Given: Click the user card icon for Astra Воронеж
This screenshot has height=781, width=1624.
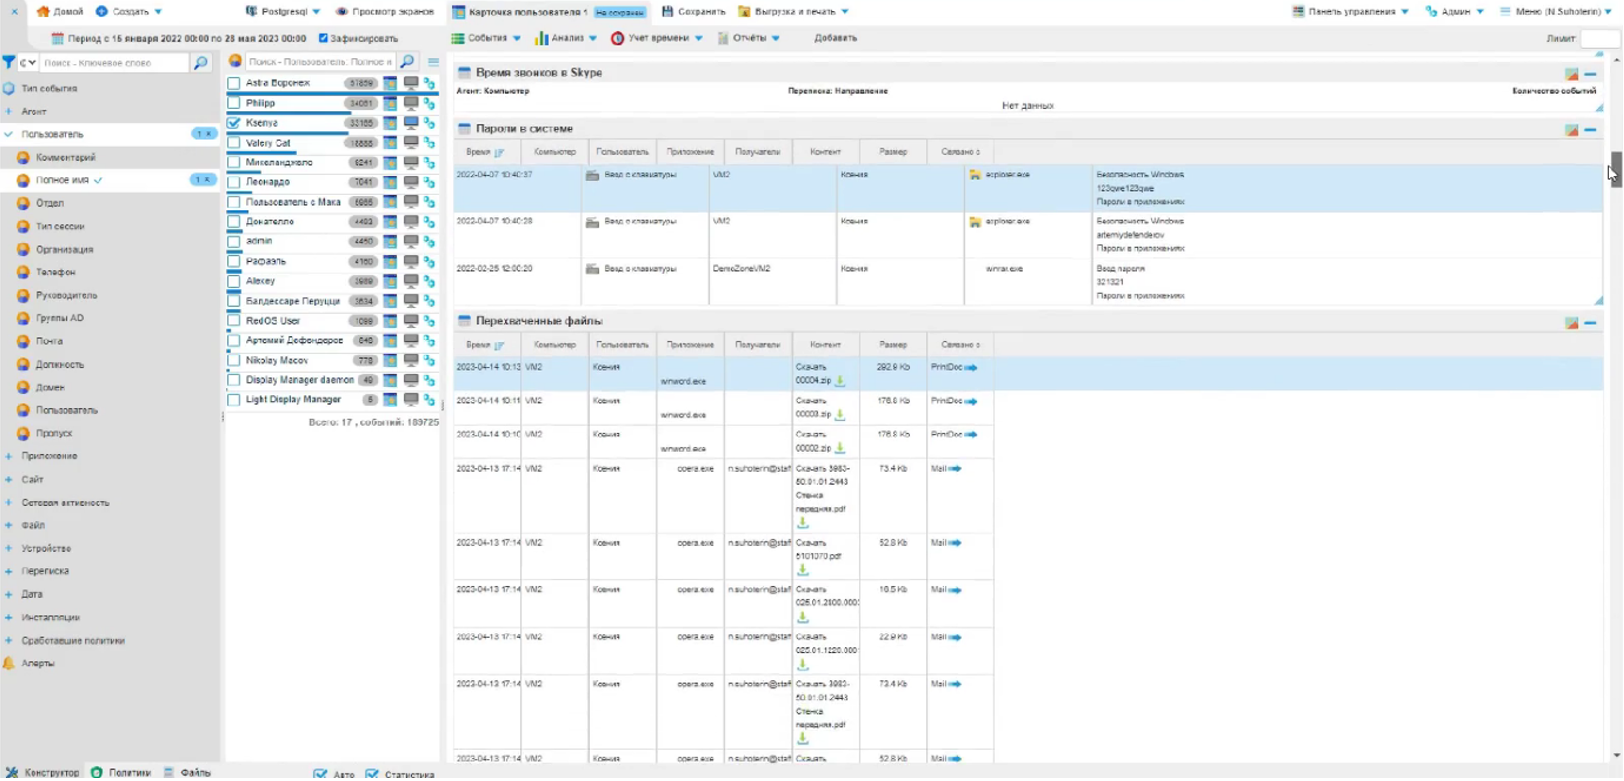Looking at the screenshot, I should pos(390,83).
